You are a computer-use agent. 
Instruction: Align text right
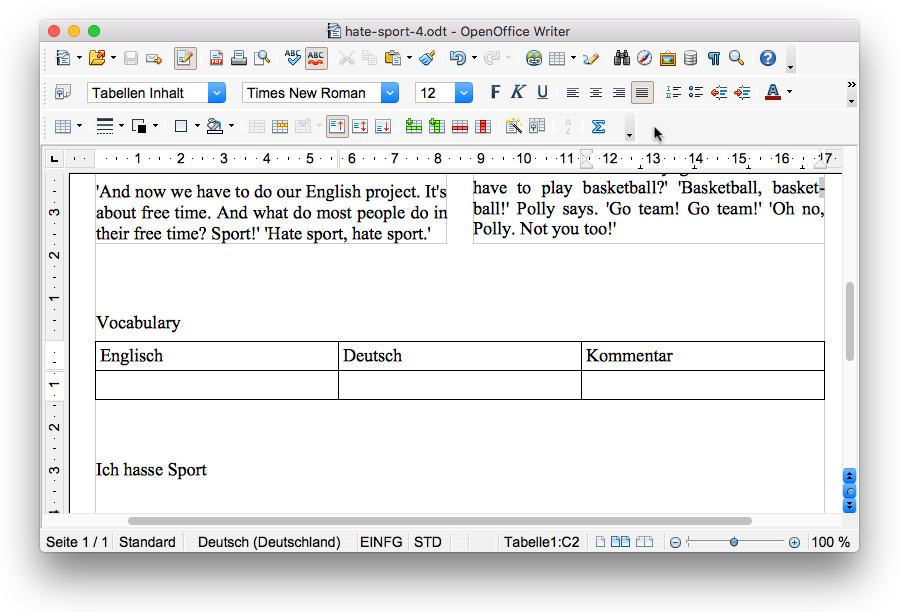point(619,92)
